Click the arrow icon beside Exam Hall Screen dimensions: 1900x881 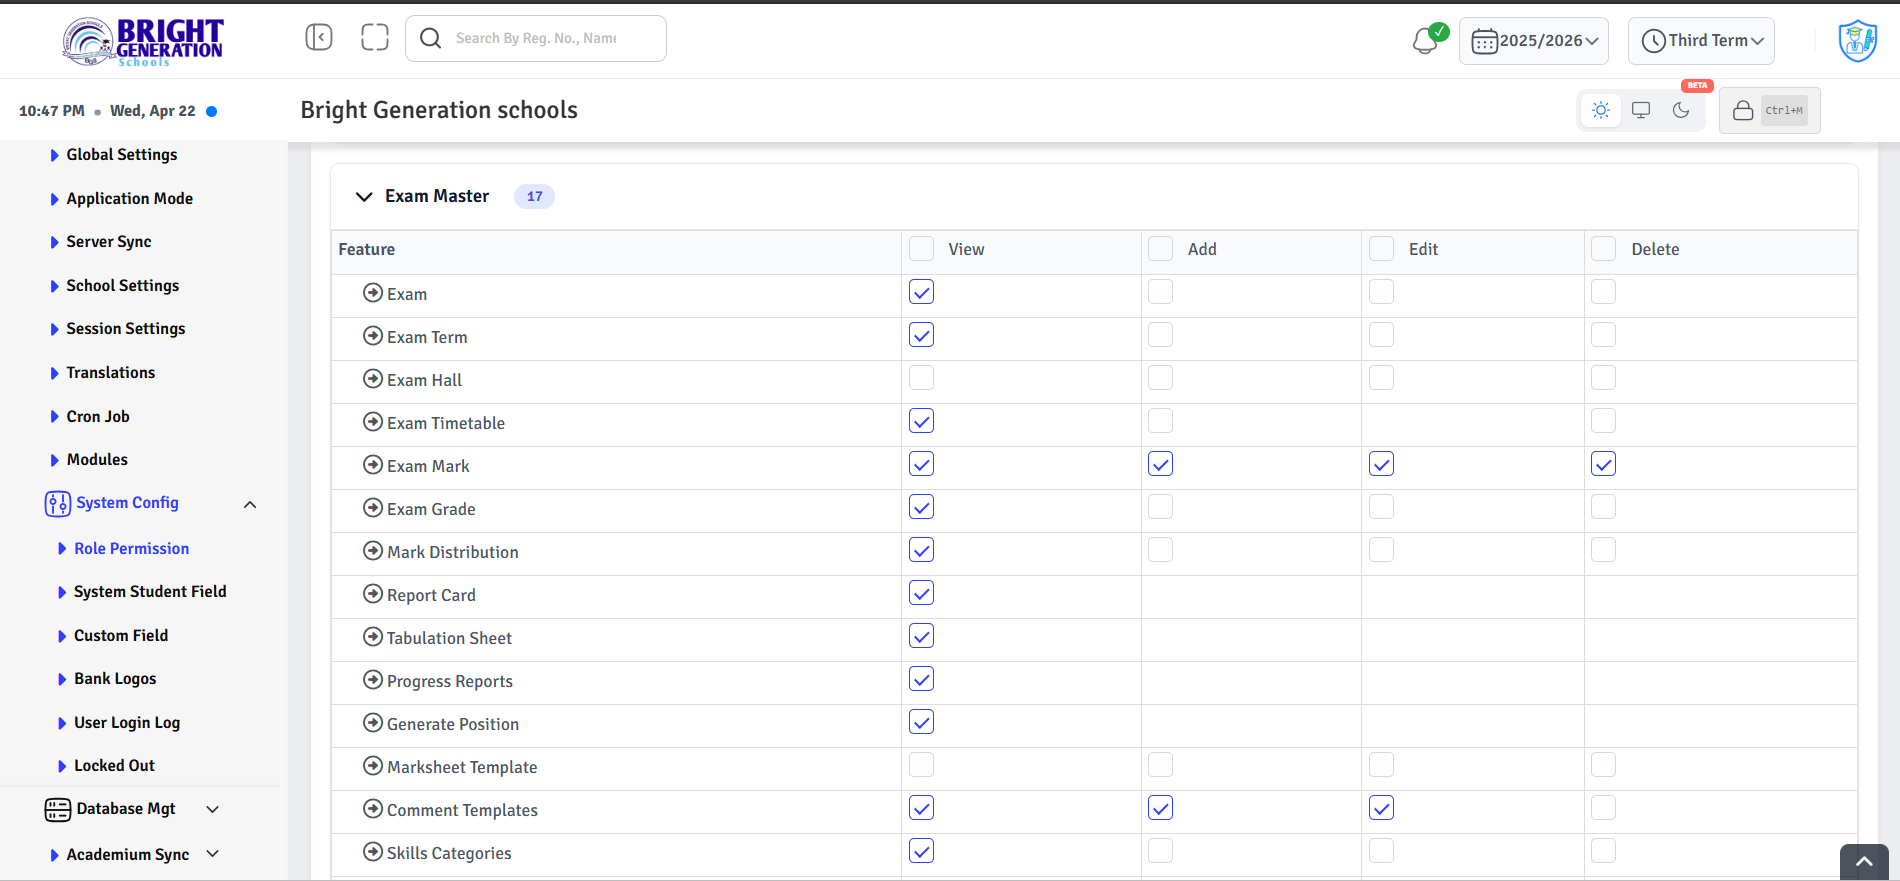point(373,378)
